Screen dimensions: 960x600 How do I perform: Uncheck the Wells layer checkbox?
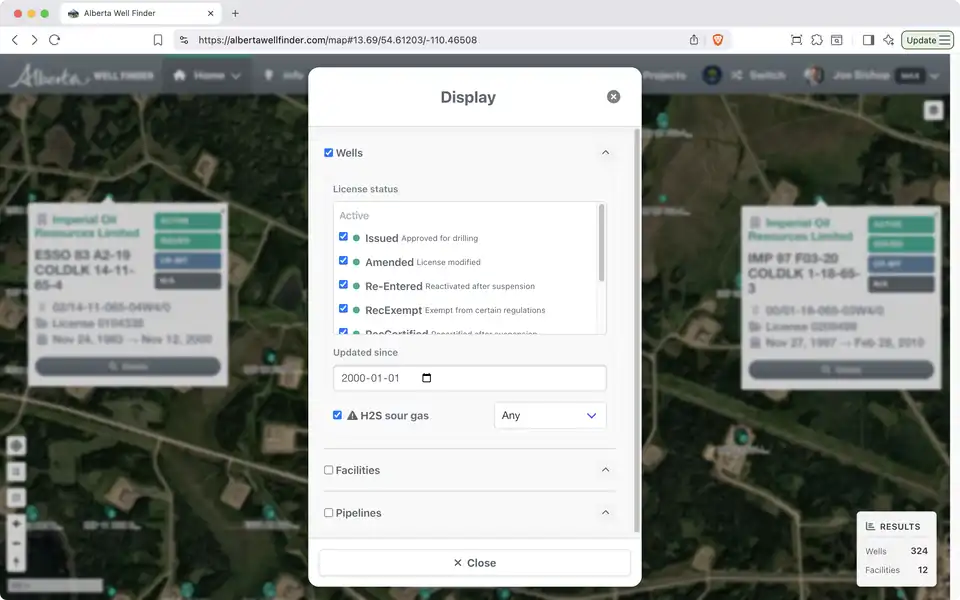pos(329,152)
